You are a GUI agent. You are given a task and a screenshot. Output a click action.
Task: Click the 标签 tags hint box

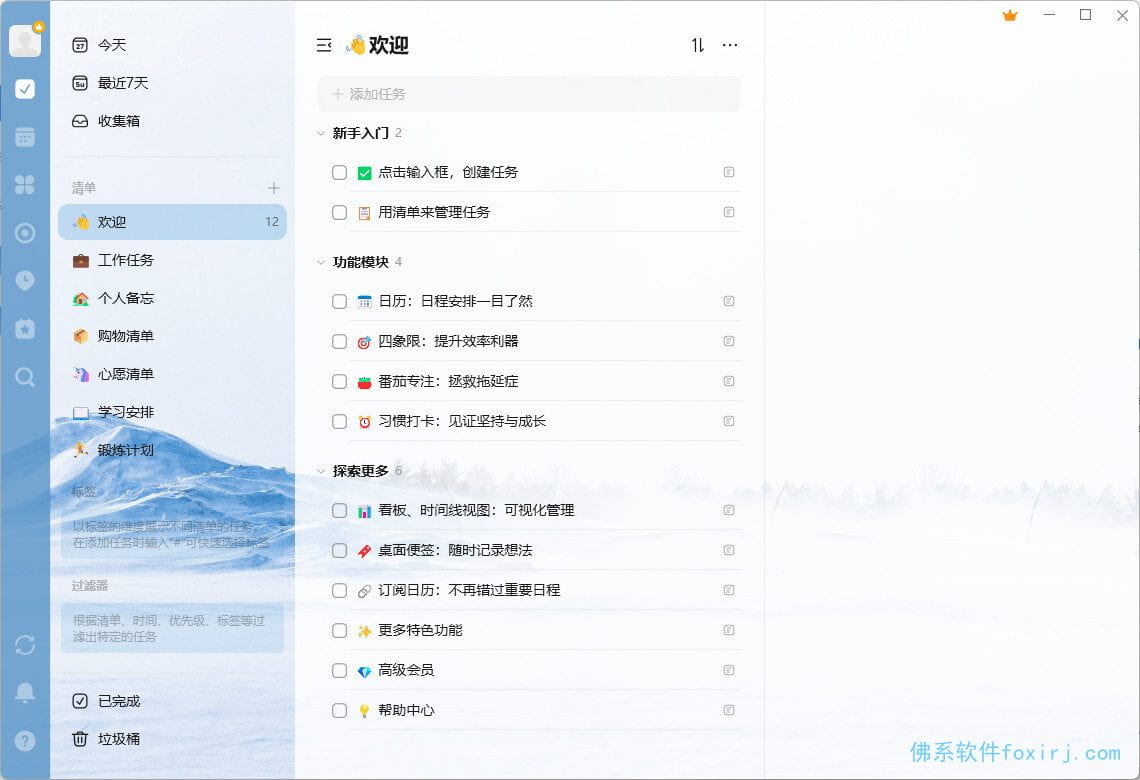click(172, 534)
